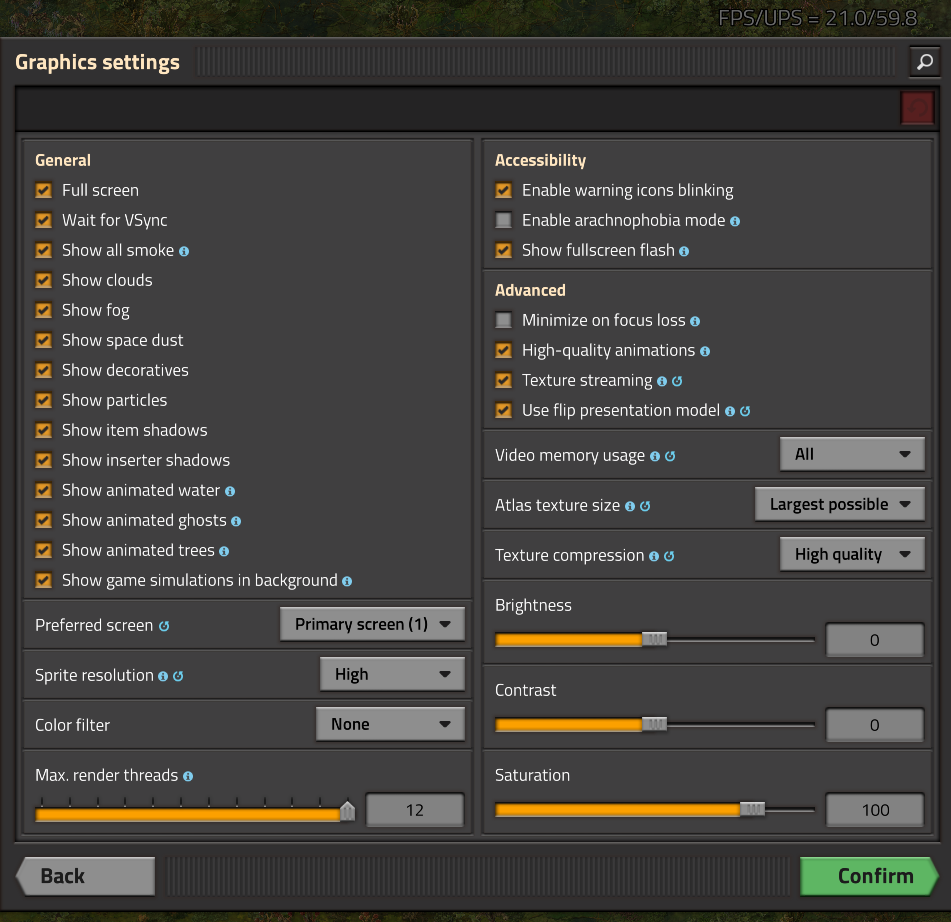
Task: Open the Sprite resolution dropdown
Action: (x=392, y=674)
